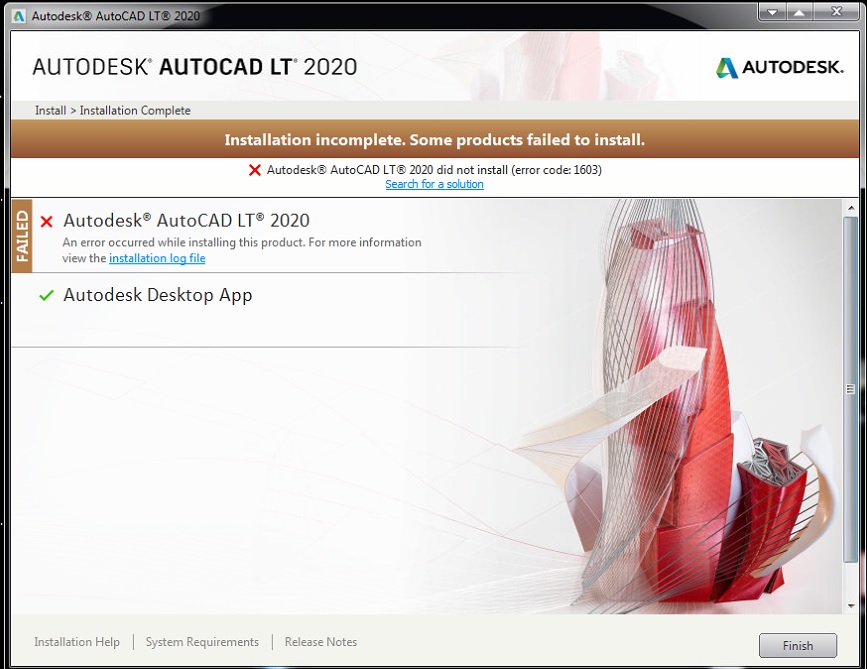Select Installation Complete in the breadcrumb
Viewport: 867px width, 669px height.
(x=131, y=110)
